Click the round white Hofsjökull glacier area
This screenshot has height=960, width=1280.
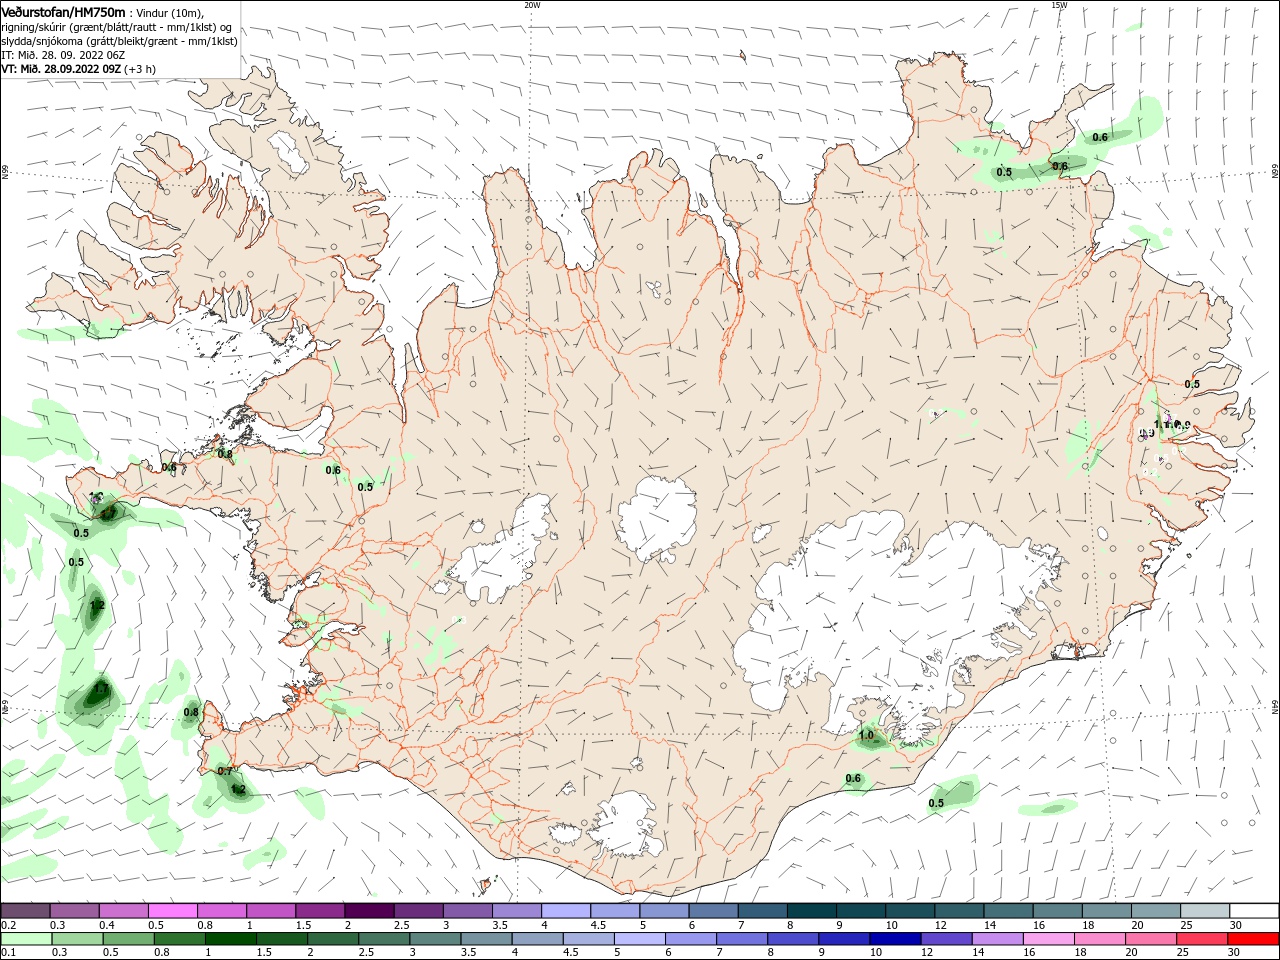[x=657, y=518]
